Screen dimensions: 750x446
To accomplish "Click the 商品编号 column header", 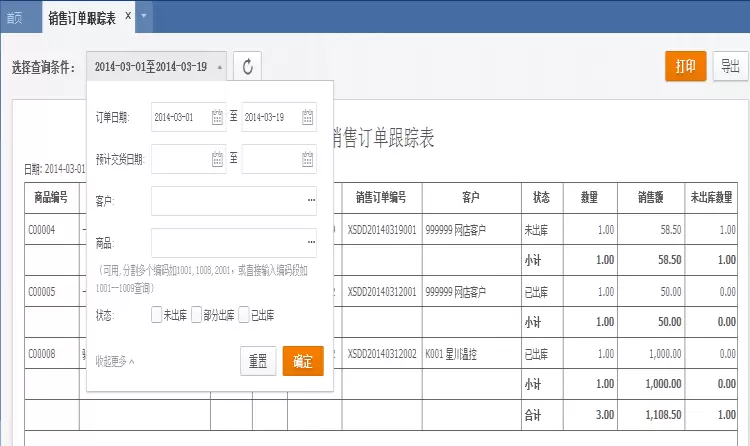I will point(51,197).
